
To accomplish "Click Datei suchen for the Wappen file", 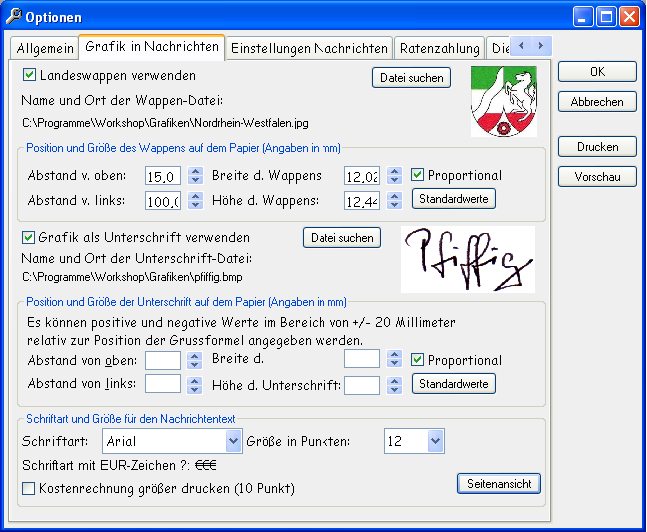I will coord(411,78).
